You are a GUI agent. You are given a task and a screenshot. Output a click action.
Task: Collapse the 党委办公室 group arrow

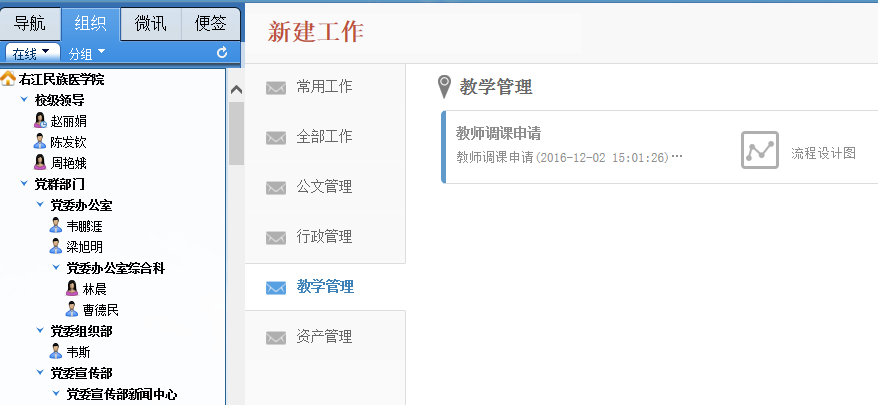tap(40, 205)
